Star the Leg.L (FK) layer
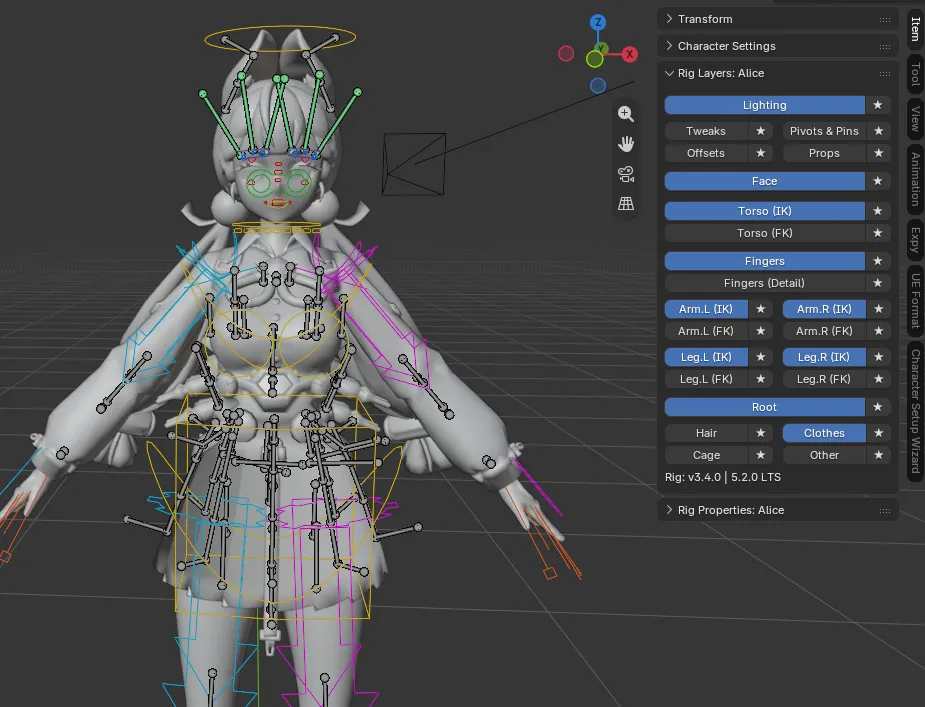Viewport: 925px width, 707px height. pos(760,379)
